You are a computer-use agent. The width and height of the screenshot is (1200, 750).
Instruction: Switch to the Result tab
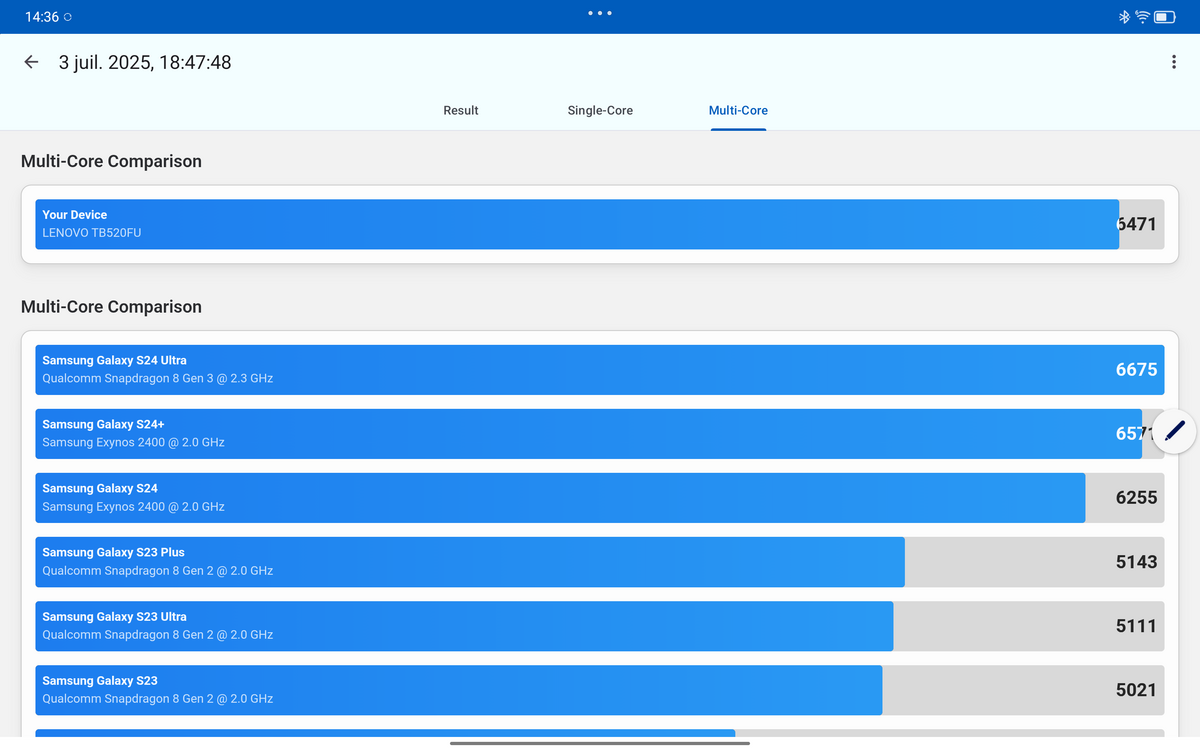tap(461, 110)
